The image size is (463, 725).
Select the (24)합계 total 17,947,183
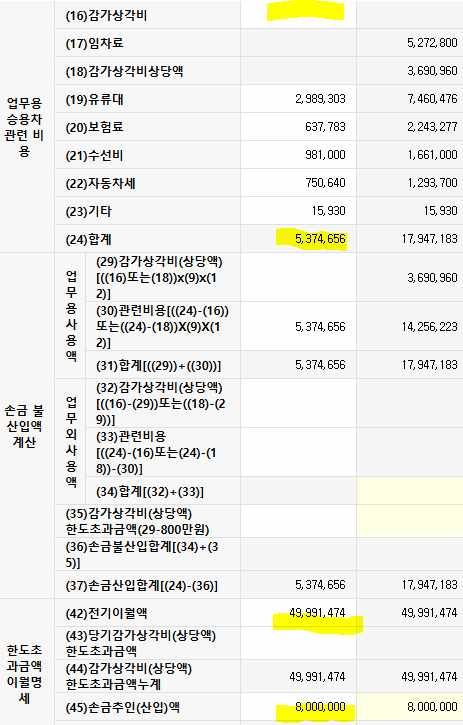(x=430, y=239)
